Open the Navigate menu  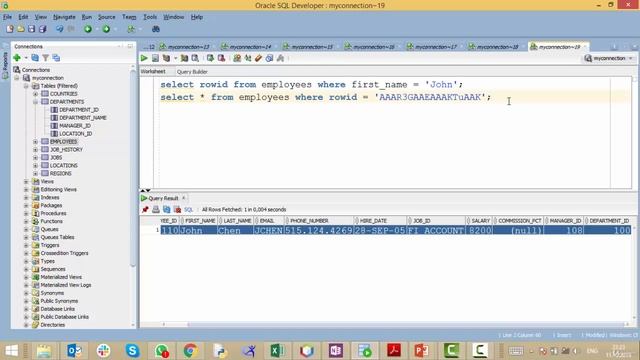pyautogui.click(x=64, y=17)
